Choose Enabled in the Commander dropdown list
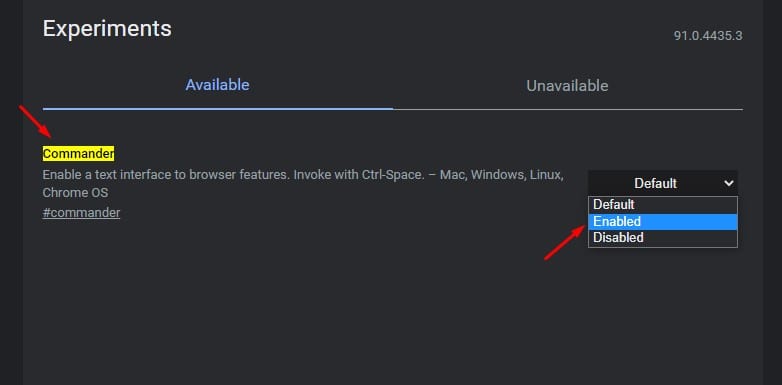This screenshot has width=782, height=385. tap(663, 221)
